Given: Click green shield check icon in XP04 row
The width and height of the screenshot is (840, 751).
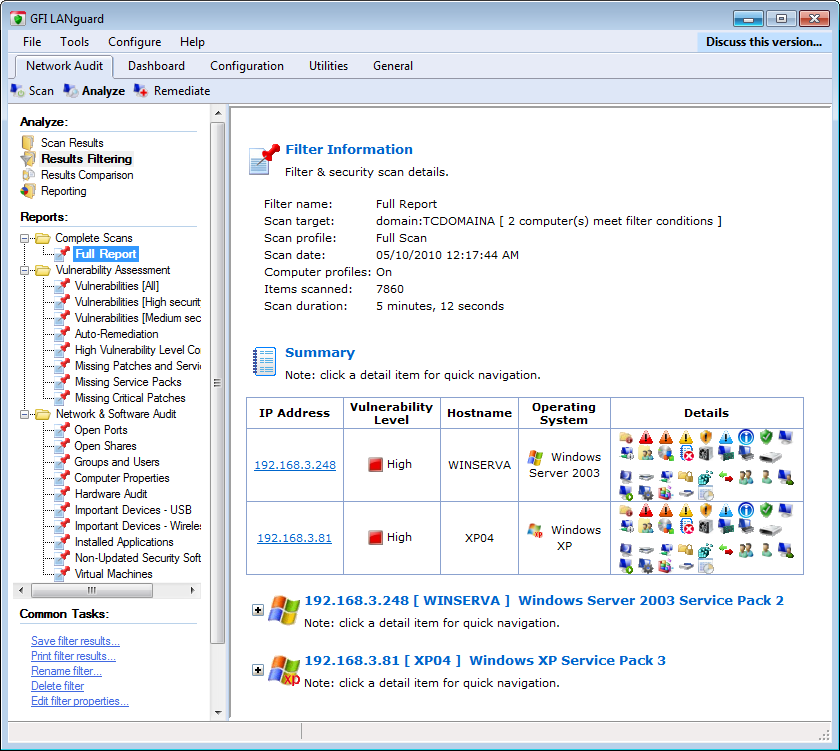Looking at the screenshot, I should (x=766, y=510).
